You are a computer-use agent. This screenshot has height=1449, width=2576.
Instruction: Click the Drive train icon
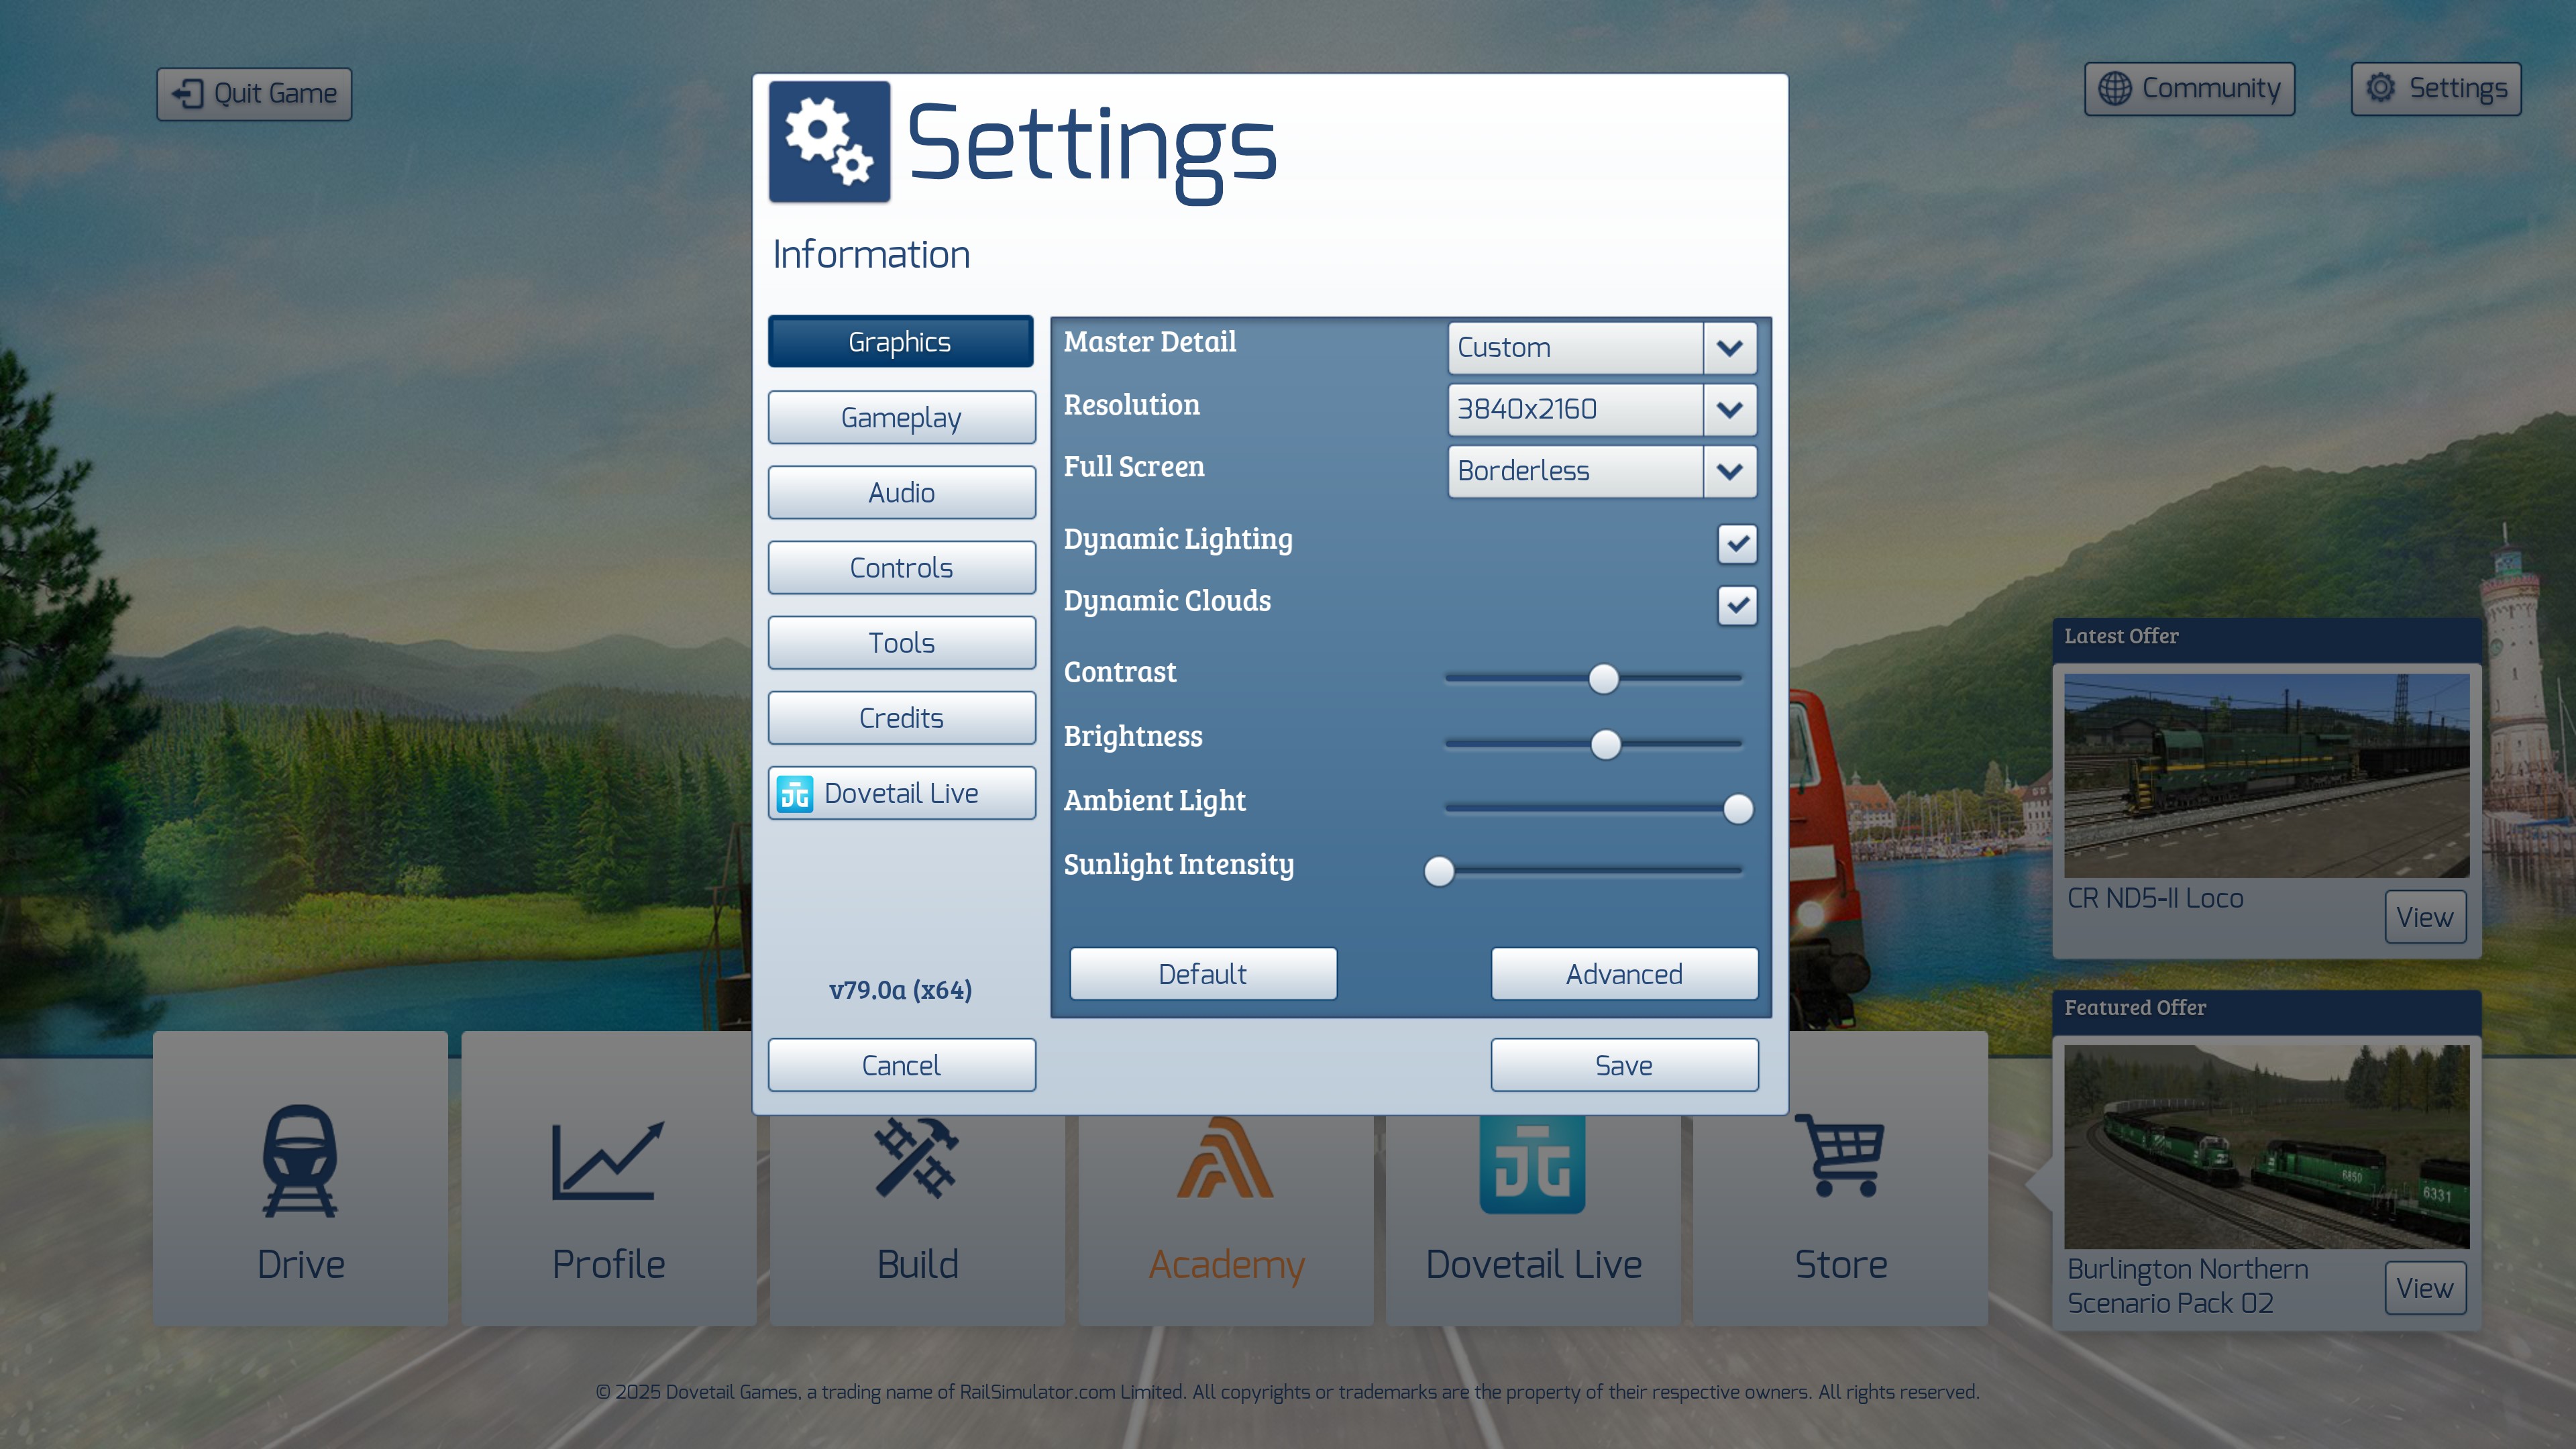tap(300, 1160)
